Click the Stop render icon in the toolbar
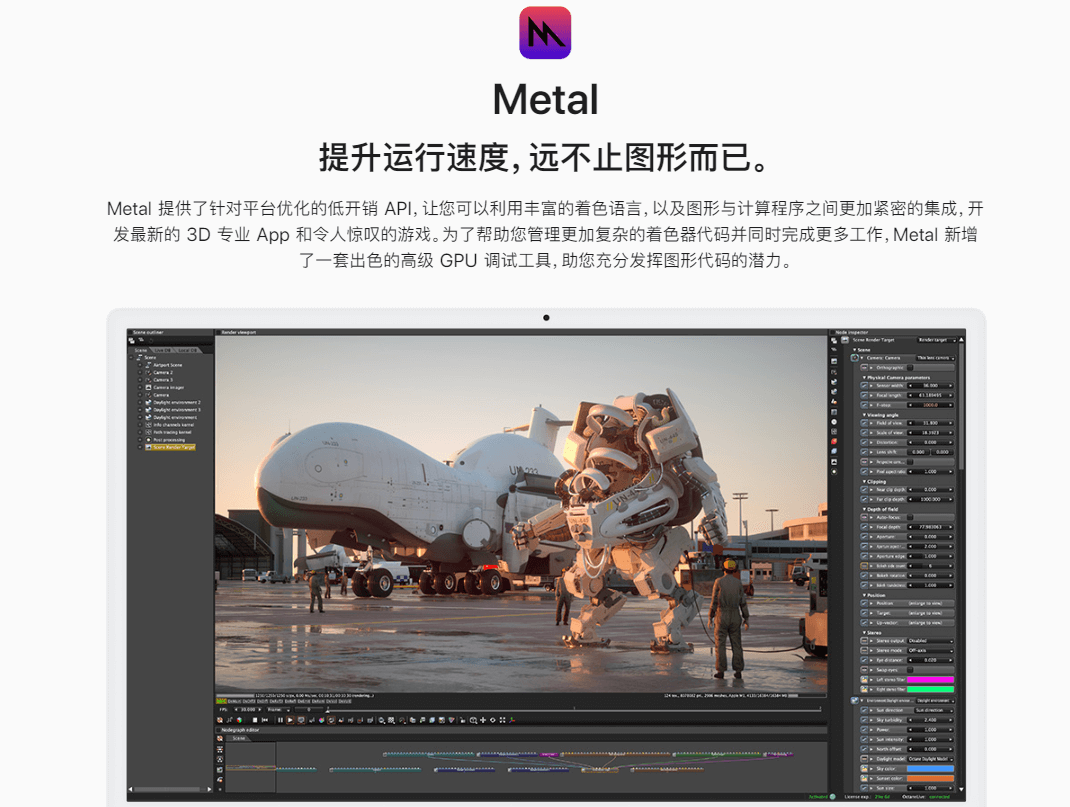 255,719
